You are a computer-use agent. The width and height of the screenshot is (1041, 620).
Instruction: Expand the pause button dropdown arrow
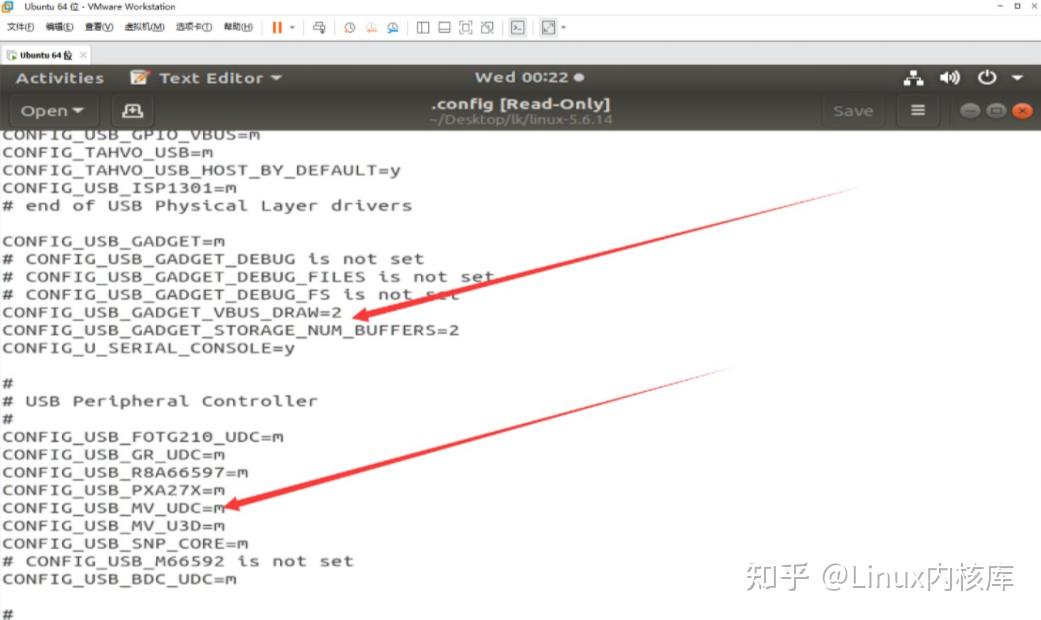click(x=293, y=27)
